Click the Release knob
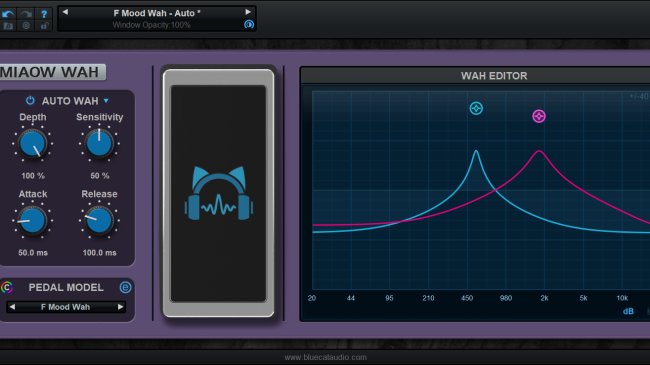 [99, 220]
